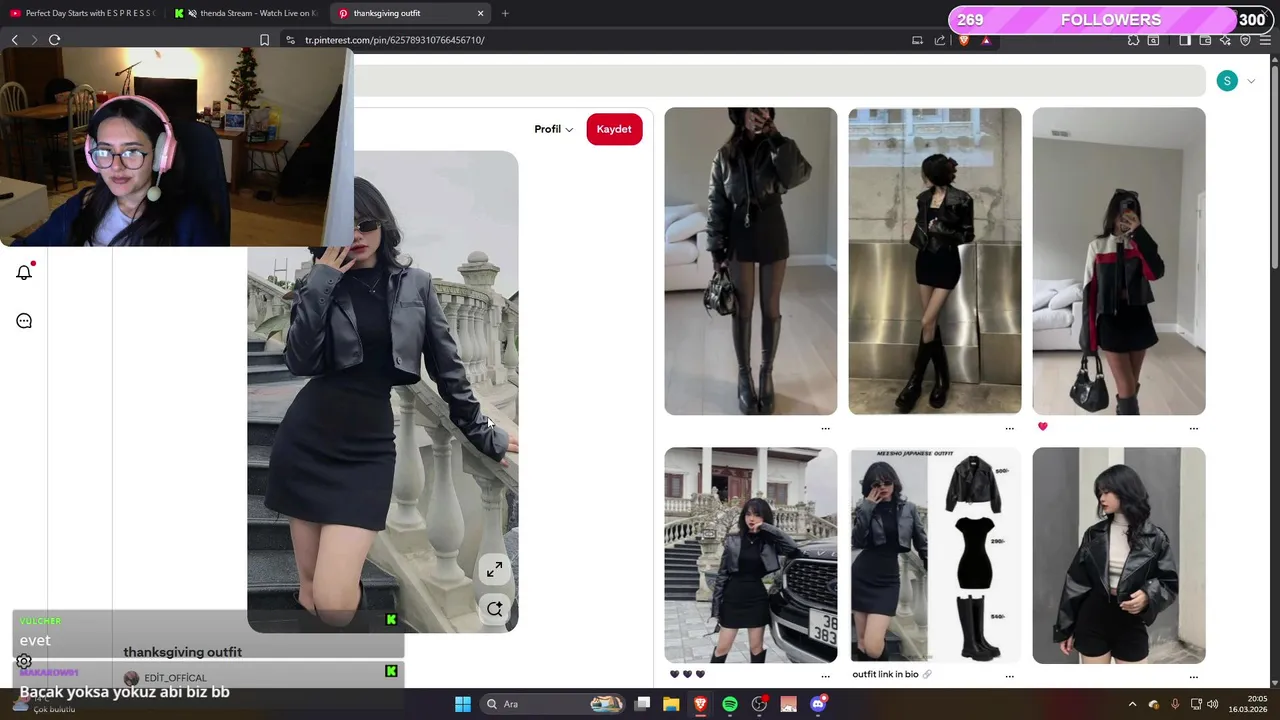Image resolution: width=1280 pixels, height=720 pixels.
Task: Reload the Pinterest page
Action: point(54,40)
